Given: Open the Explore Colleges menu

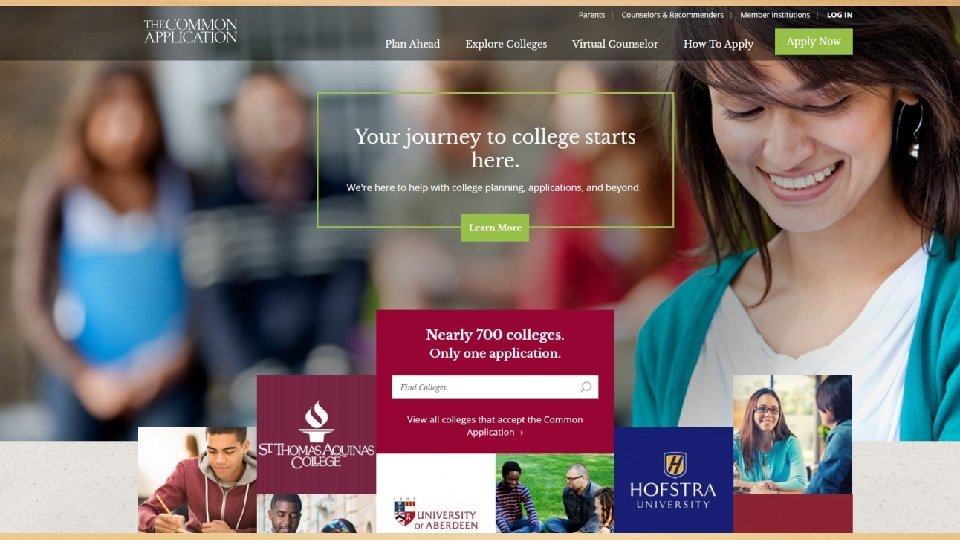Looking at the screenshot, I should pyautogui.click(x=506, y=44).
